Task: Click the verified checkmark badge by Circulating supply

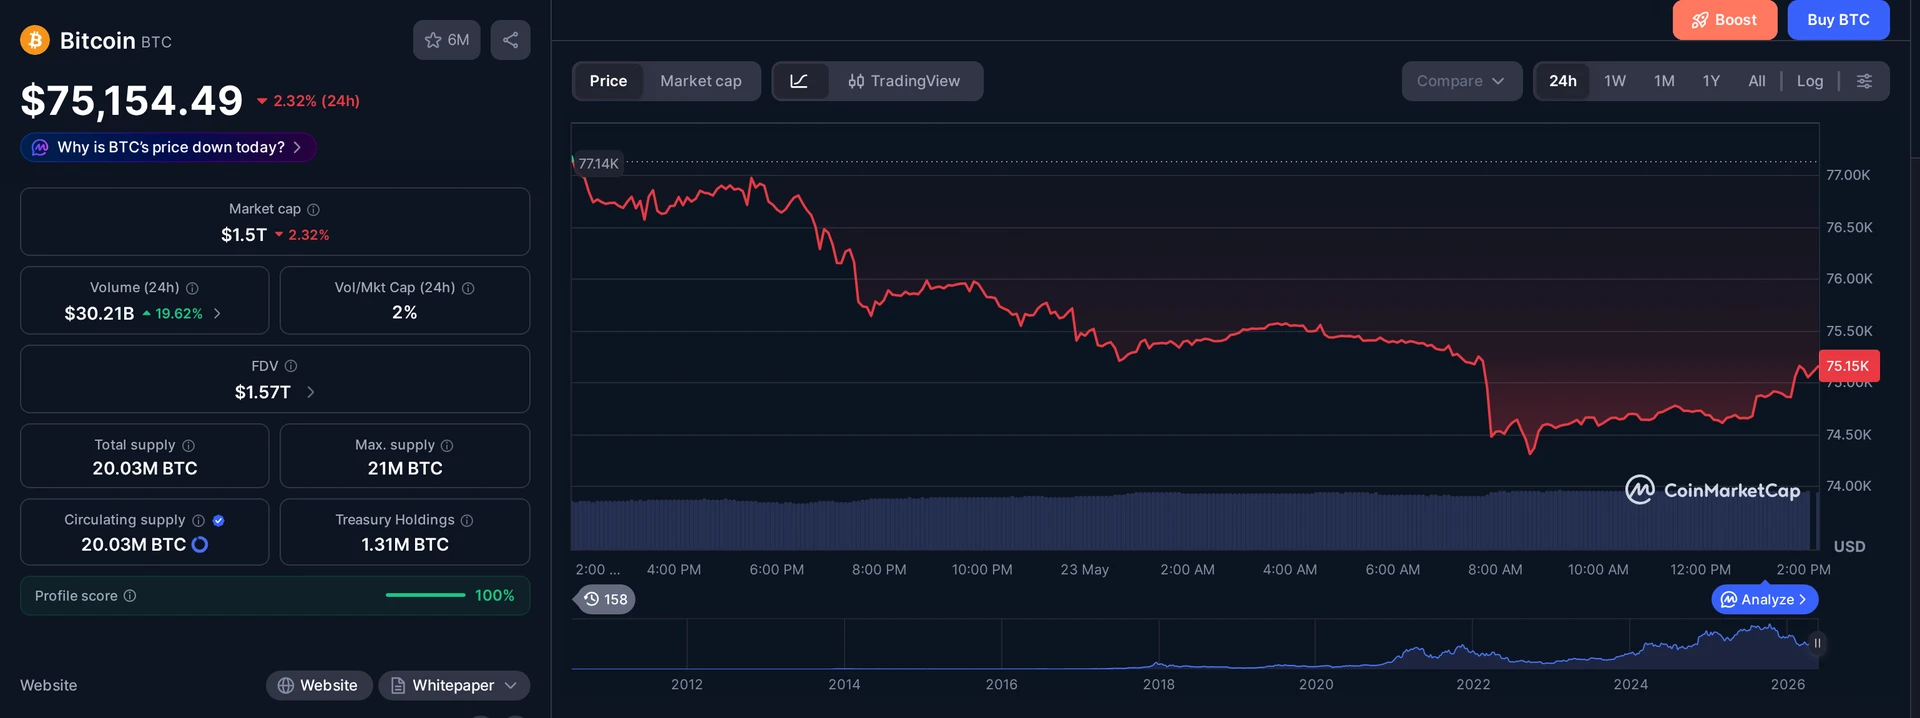Action: [x=219, y=520]
